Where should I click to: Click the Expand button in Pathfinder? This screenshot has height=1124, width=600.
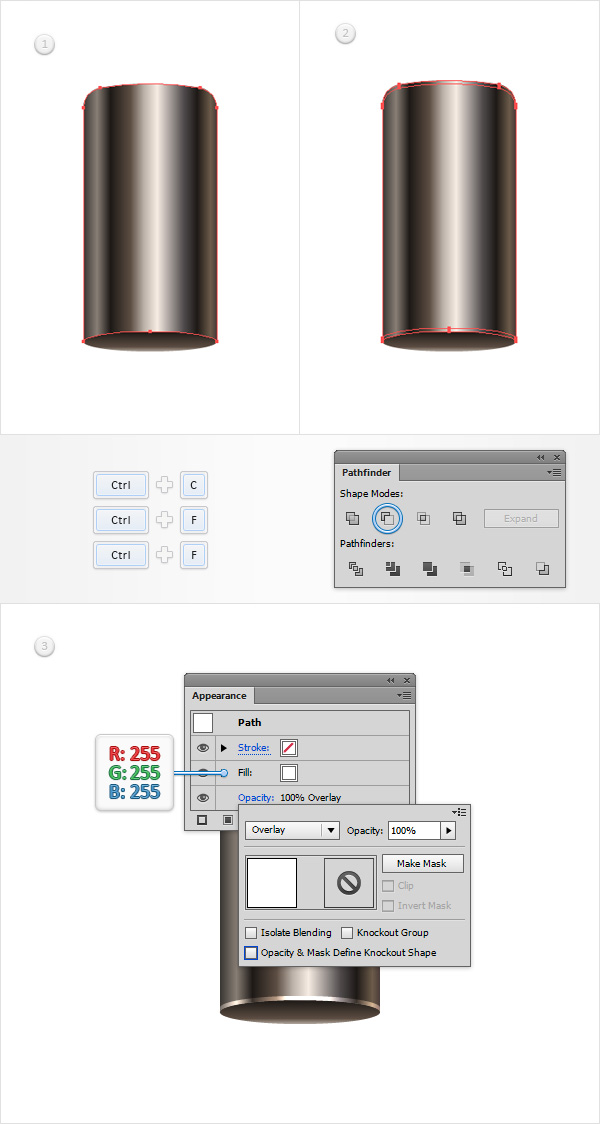[521, 518]
